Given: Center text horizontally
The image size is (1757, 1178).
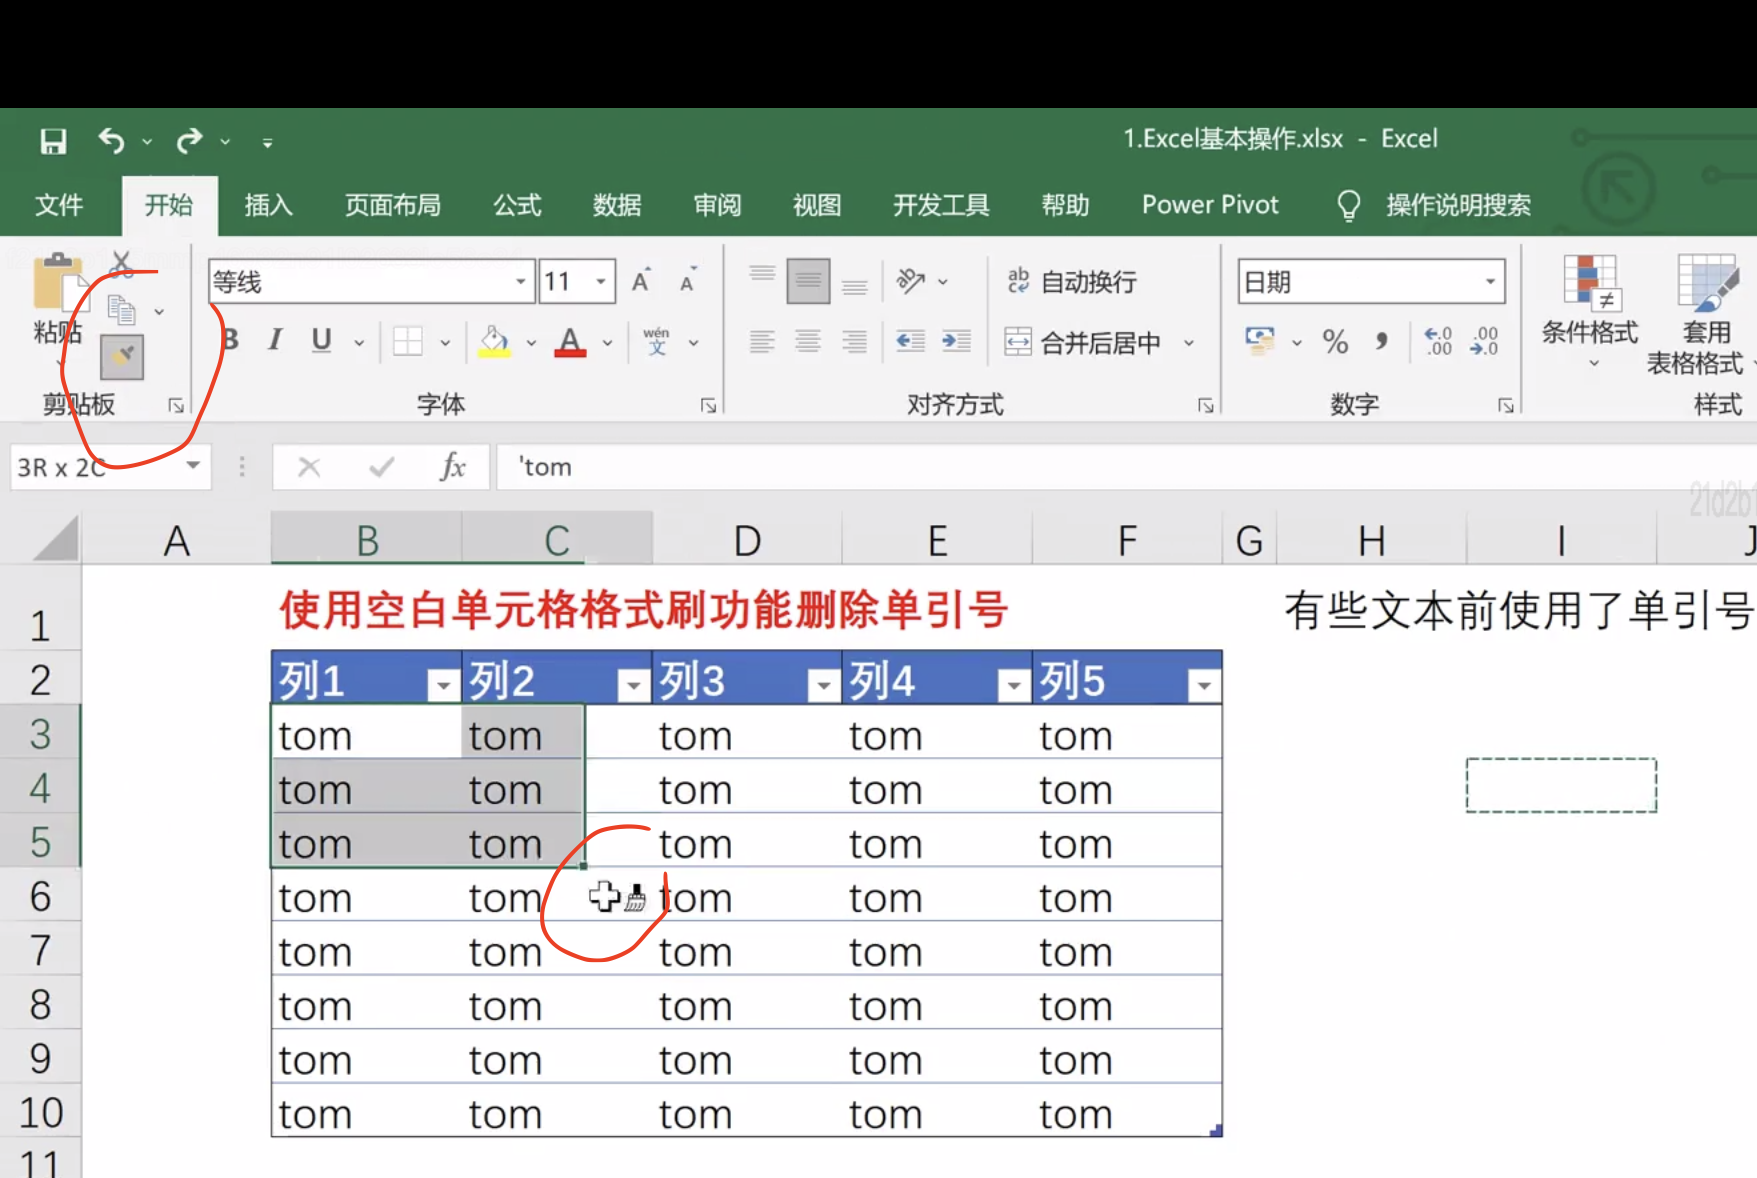Looking at the screenshot, I should pos(808,342).
